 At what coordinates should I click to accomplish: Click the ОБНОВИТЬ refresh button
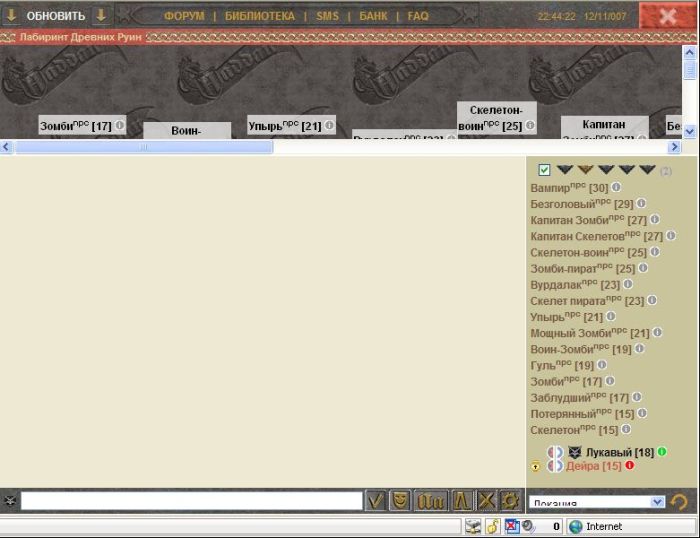click(56, 16)
